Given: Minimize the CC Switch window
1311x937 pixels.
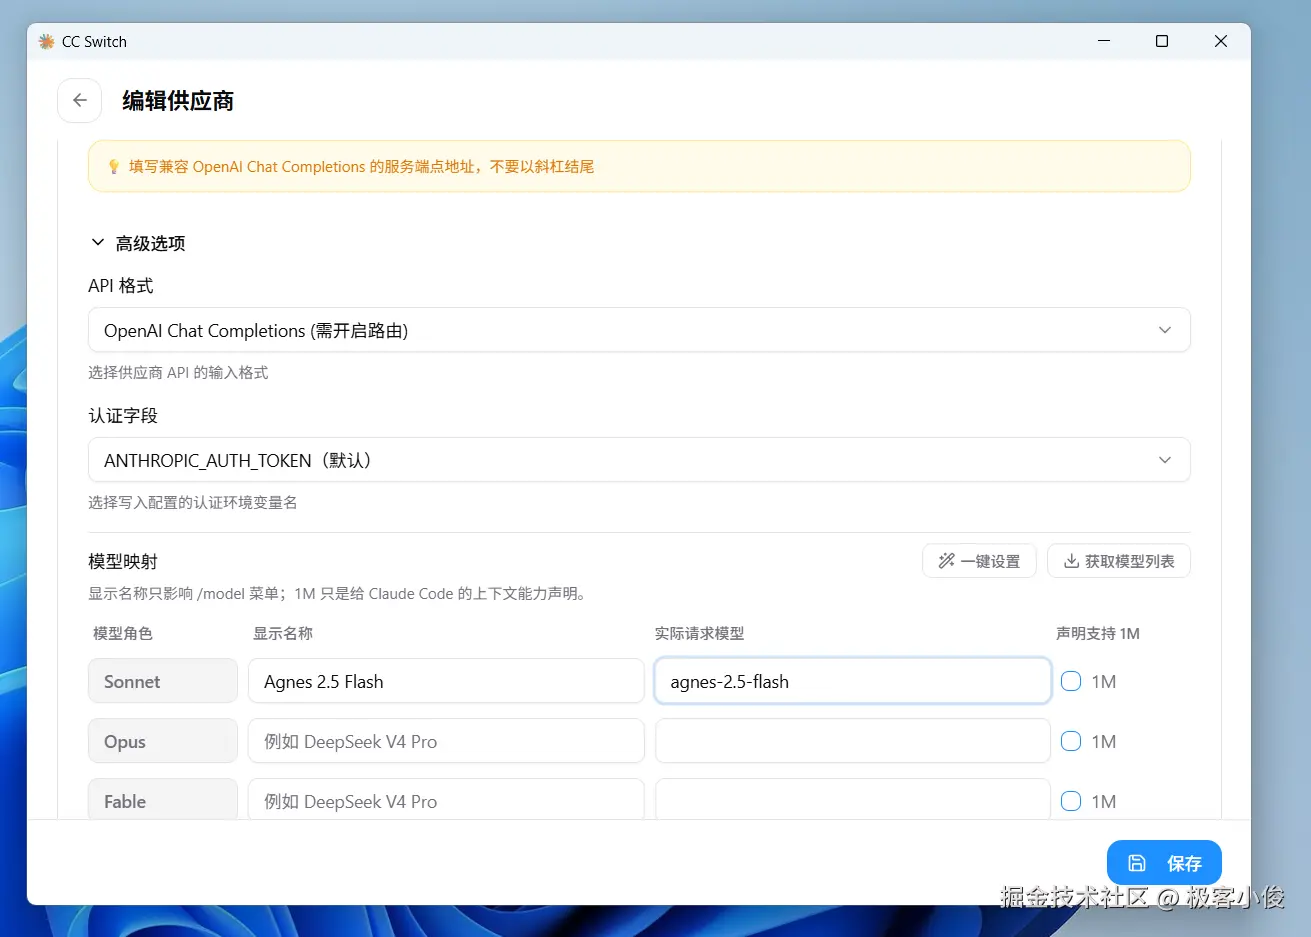Looking at the screenshot, I should 1104,41.
